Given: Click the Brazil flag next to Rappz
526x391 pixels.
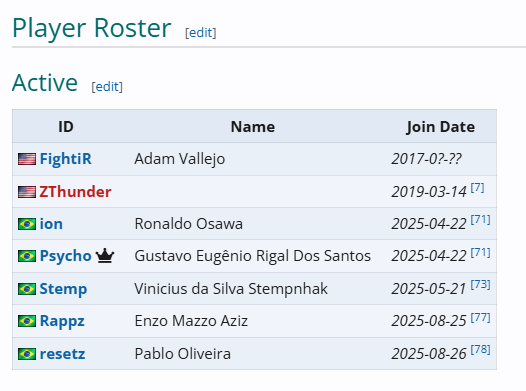Looking at the screenshot, I should pyautogui.click(x=27, y=321).
